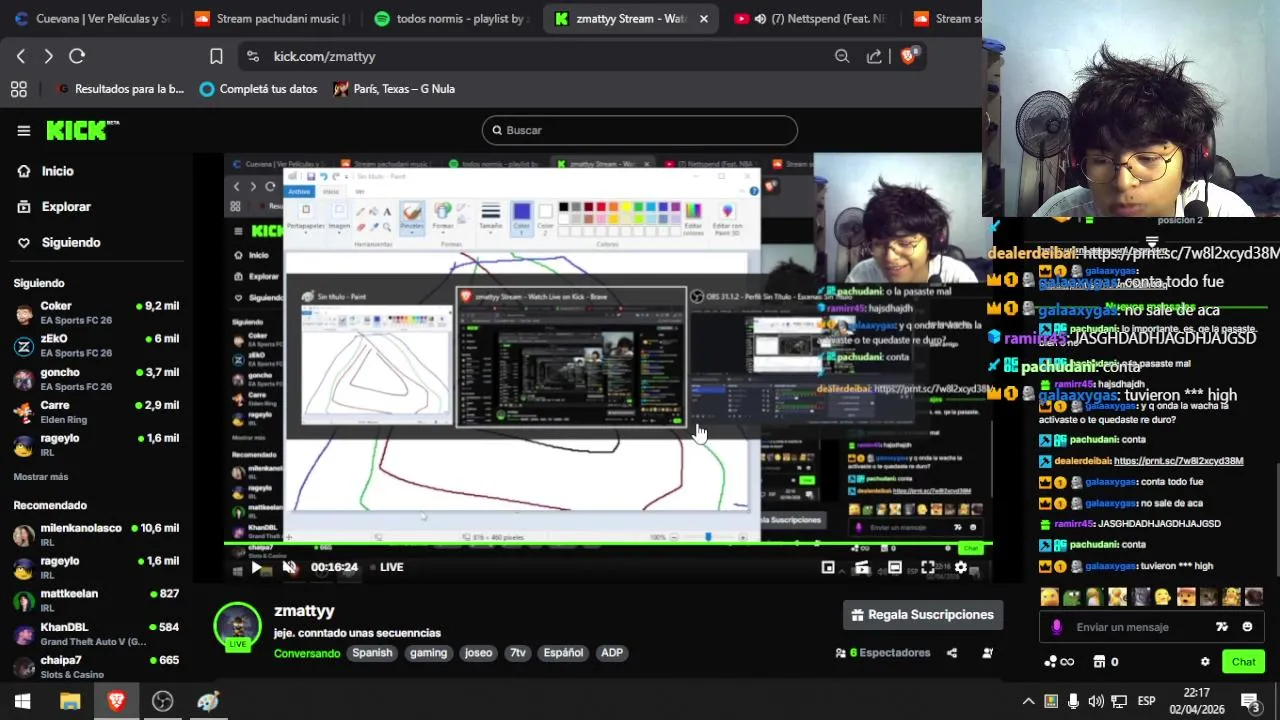Open the Brave Shields lion icon
The width and height of the screenshot is (1280, 720).
[908, 56]
